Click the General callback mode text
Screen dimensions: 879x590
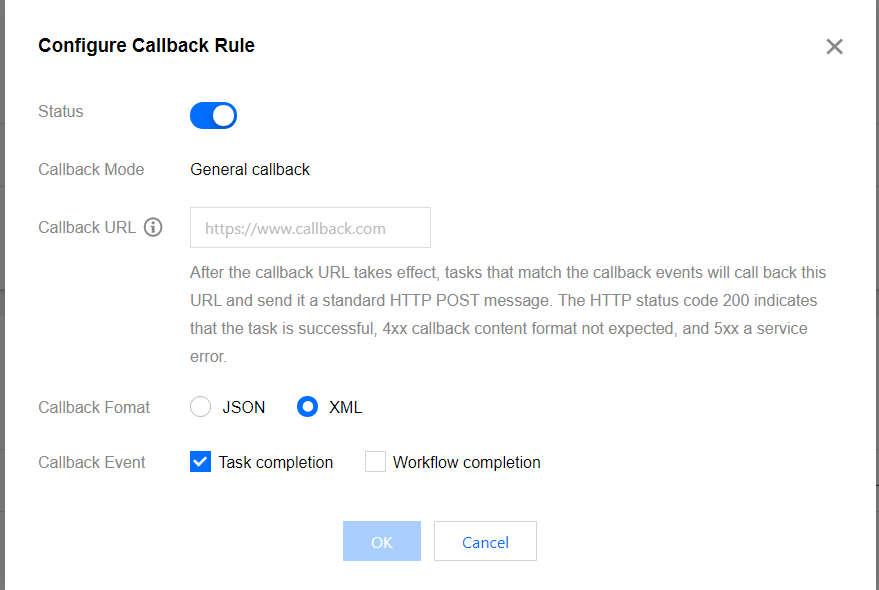click(250, 169)
